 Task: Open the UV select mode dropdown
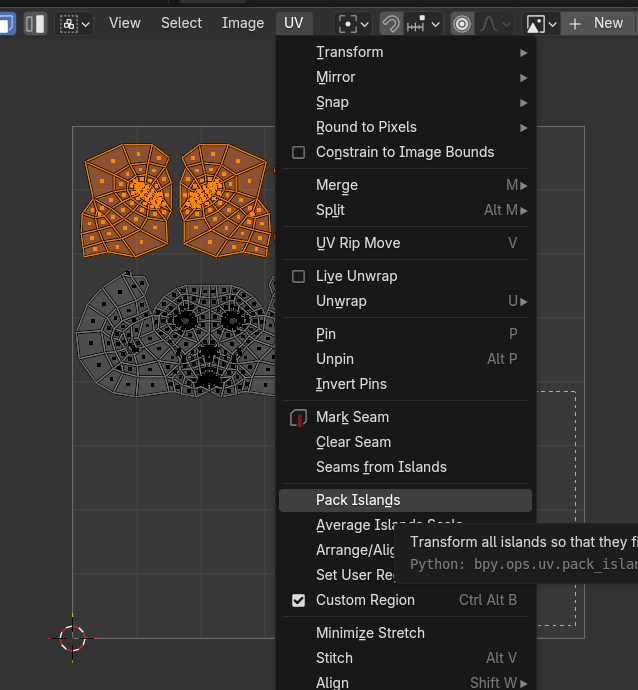pos(74,24)
